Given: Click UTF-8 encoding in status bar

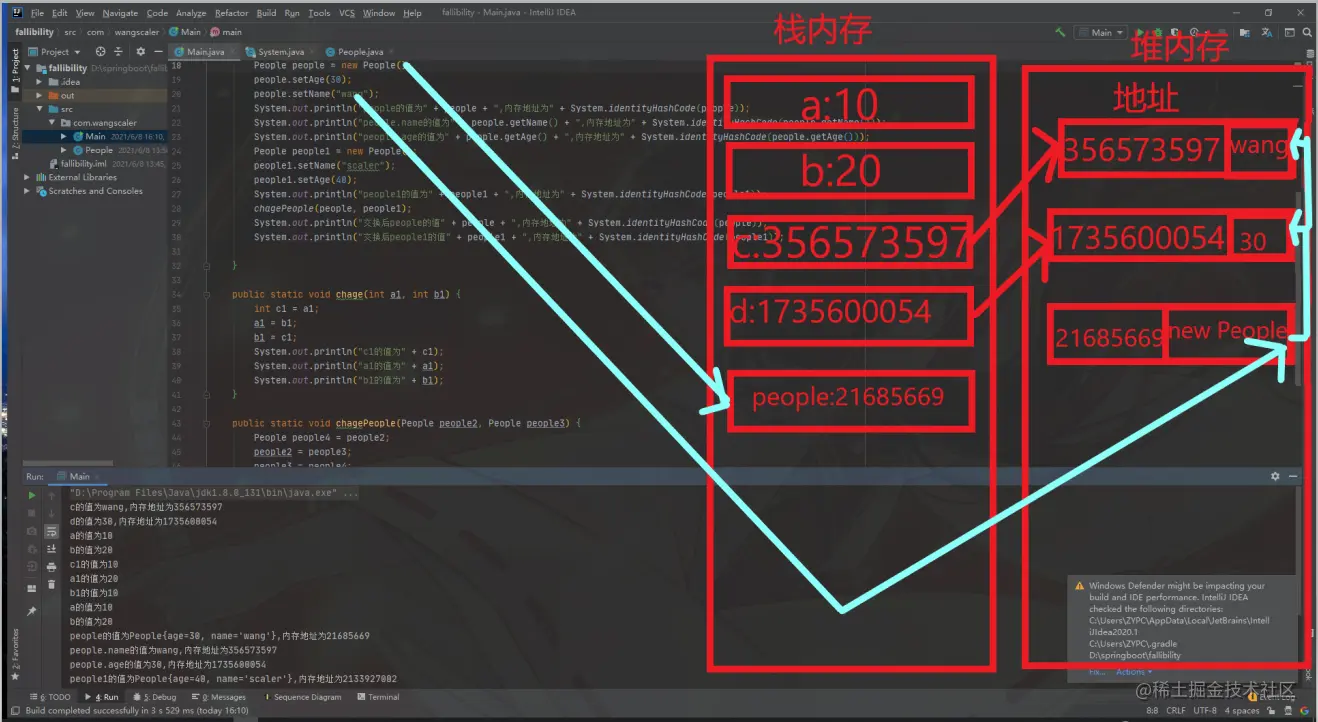Looking at the screenshot, I should pos(1205,711).
